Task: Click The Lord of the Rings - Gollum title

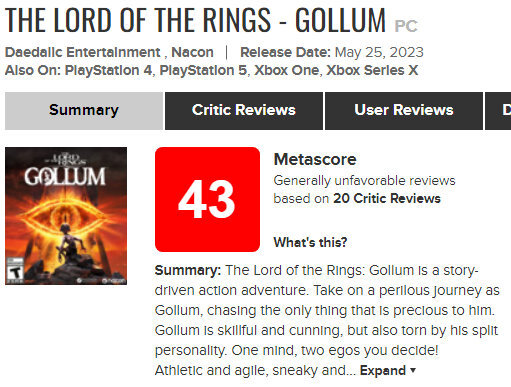Action: [x=195, y=20]
